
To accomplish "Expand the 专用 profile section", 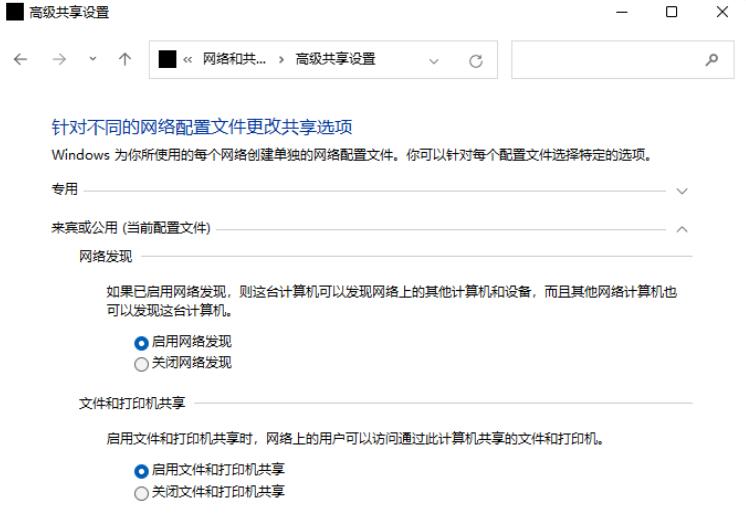I will click(x=682, y=191).
